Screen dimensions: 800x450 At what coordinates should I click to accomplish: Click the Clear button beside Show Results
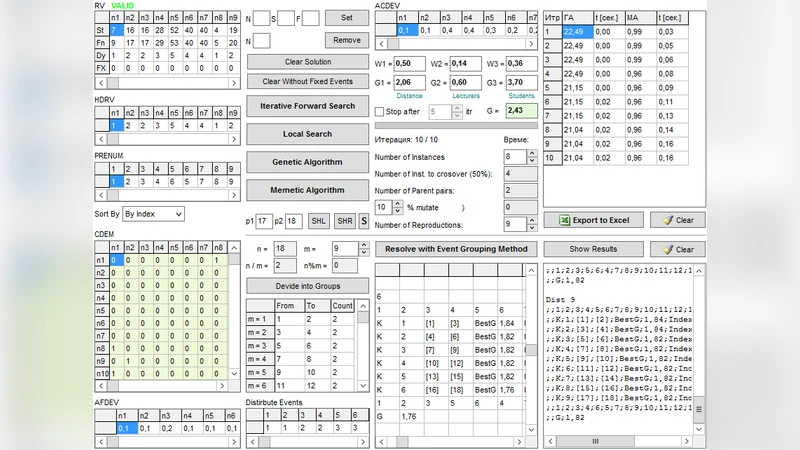coord(677,249)
